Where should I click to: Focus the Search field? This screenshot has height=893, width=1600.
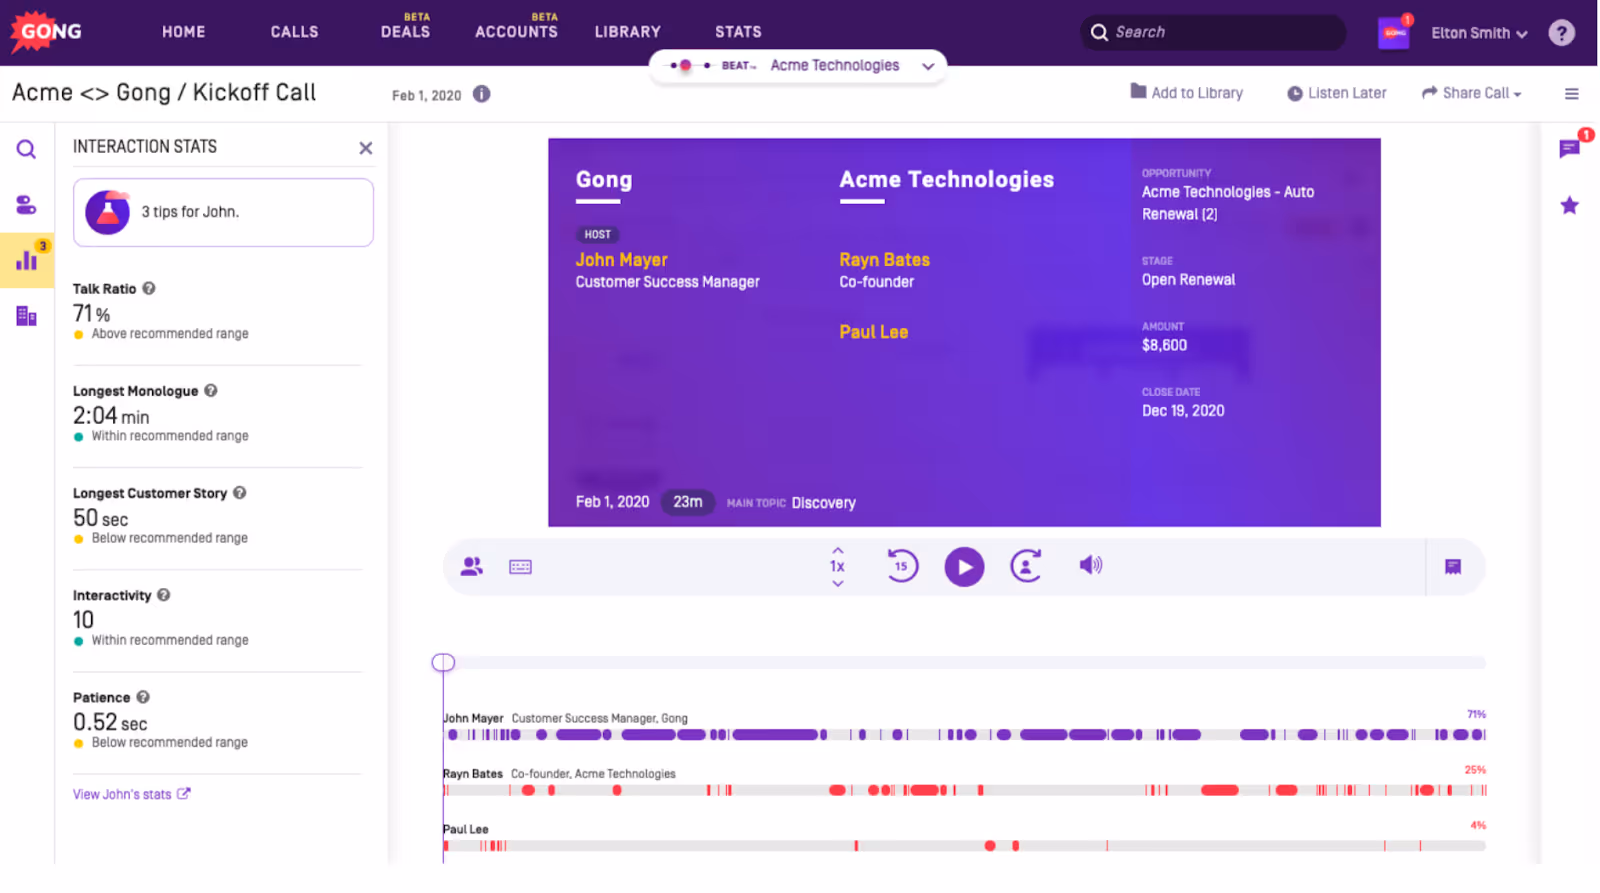pyautogui.click(x=1213, y=32)
